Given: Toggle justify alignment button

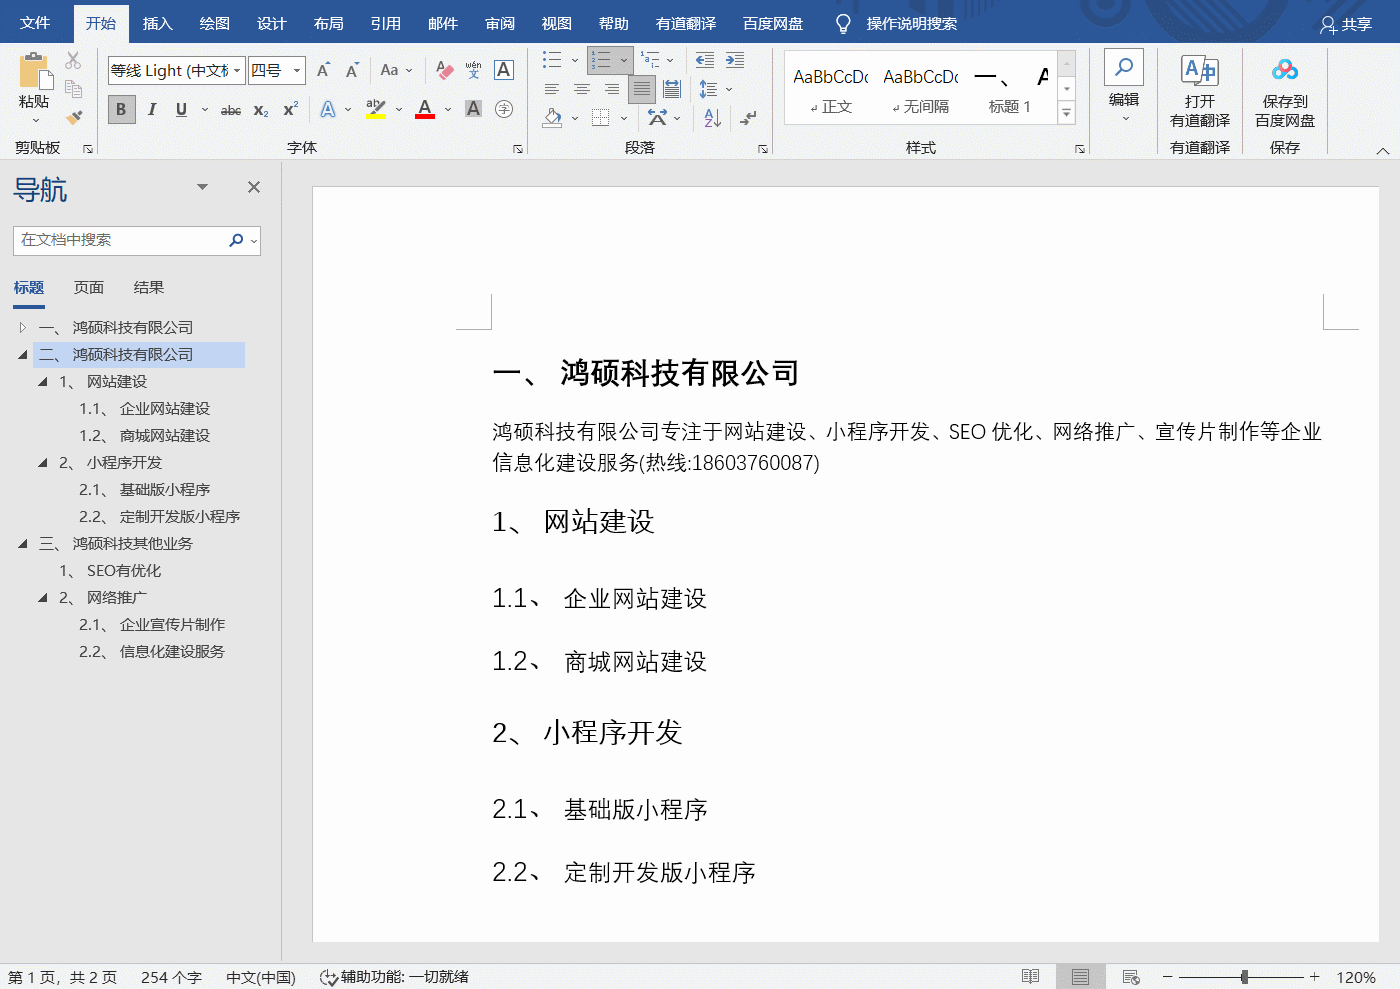Looking at the screenshot, I should click(642, 89).
